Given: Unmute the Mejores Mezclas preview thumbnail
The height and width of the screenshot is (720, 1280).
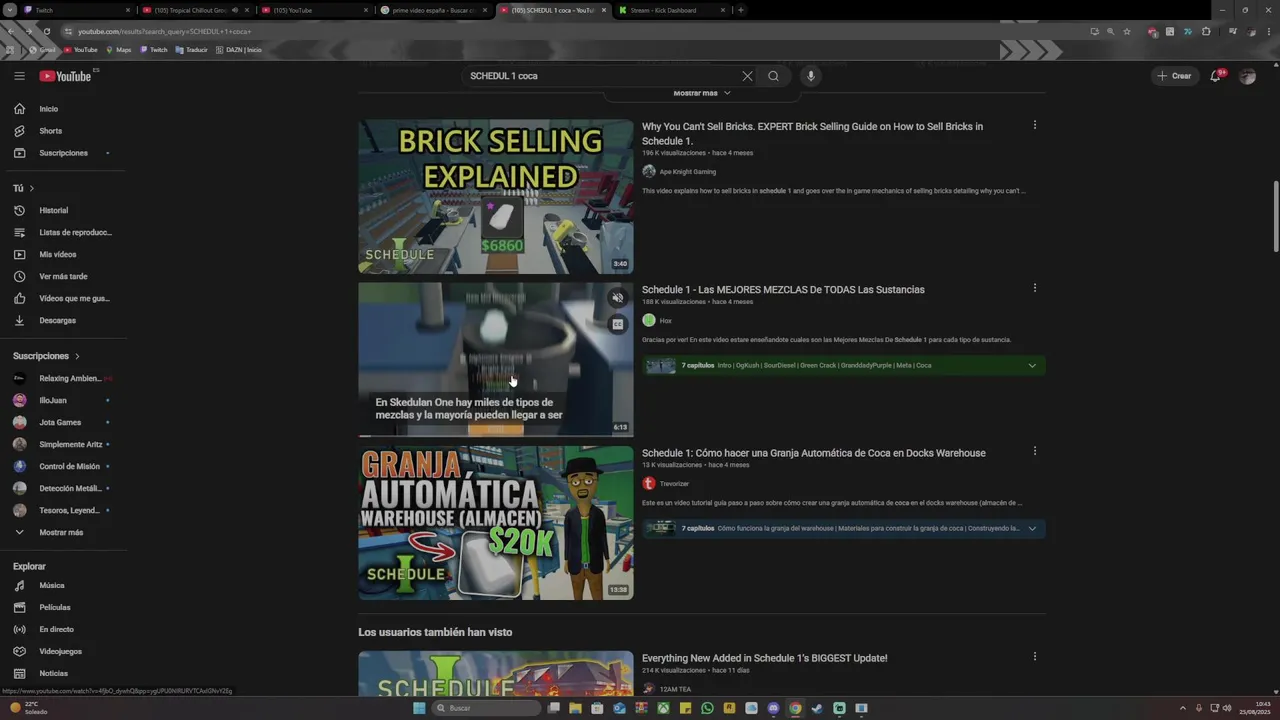Looking at the screenshot, I should pos(618,298).
